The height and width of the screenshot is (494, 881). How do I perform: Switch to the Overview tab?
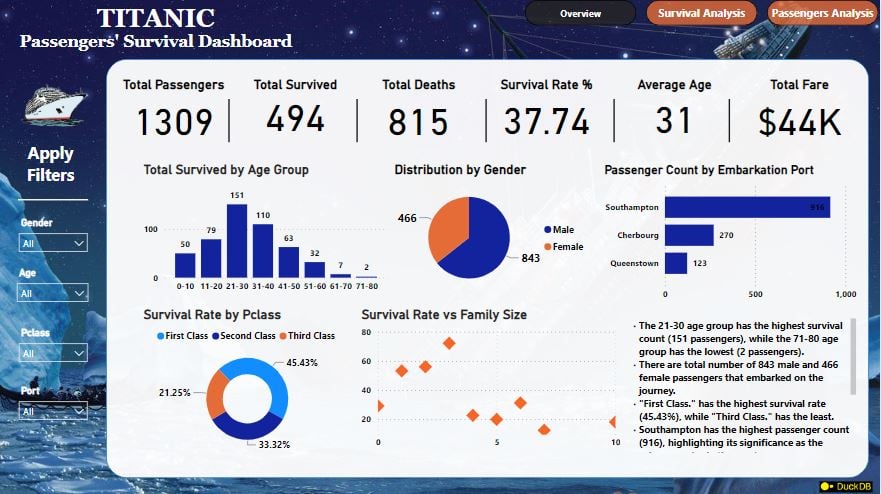580,13
